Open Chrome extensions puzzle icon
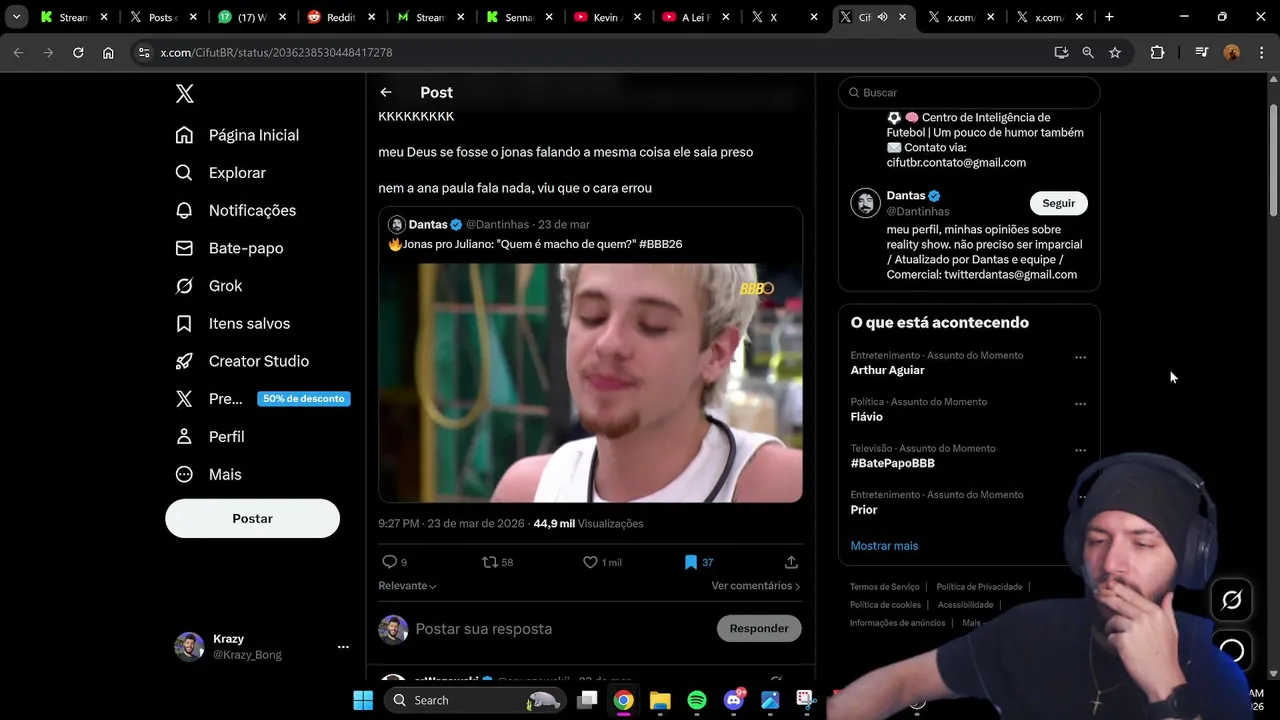This screenshot has height=720, width=1280. point(1157,52)
